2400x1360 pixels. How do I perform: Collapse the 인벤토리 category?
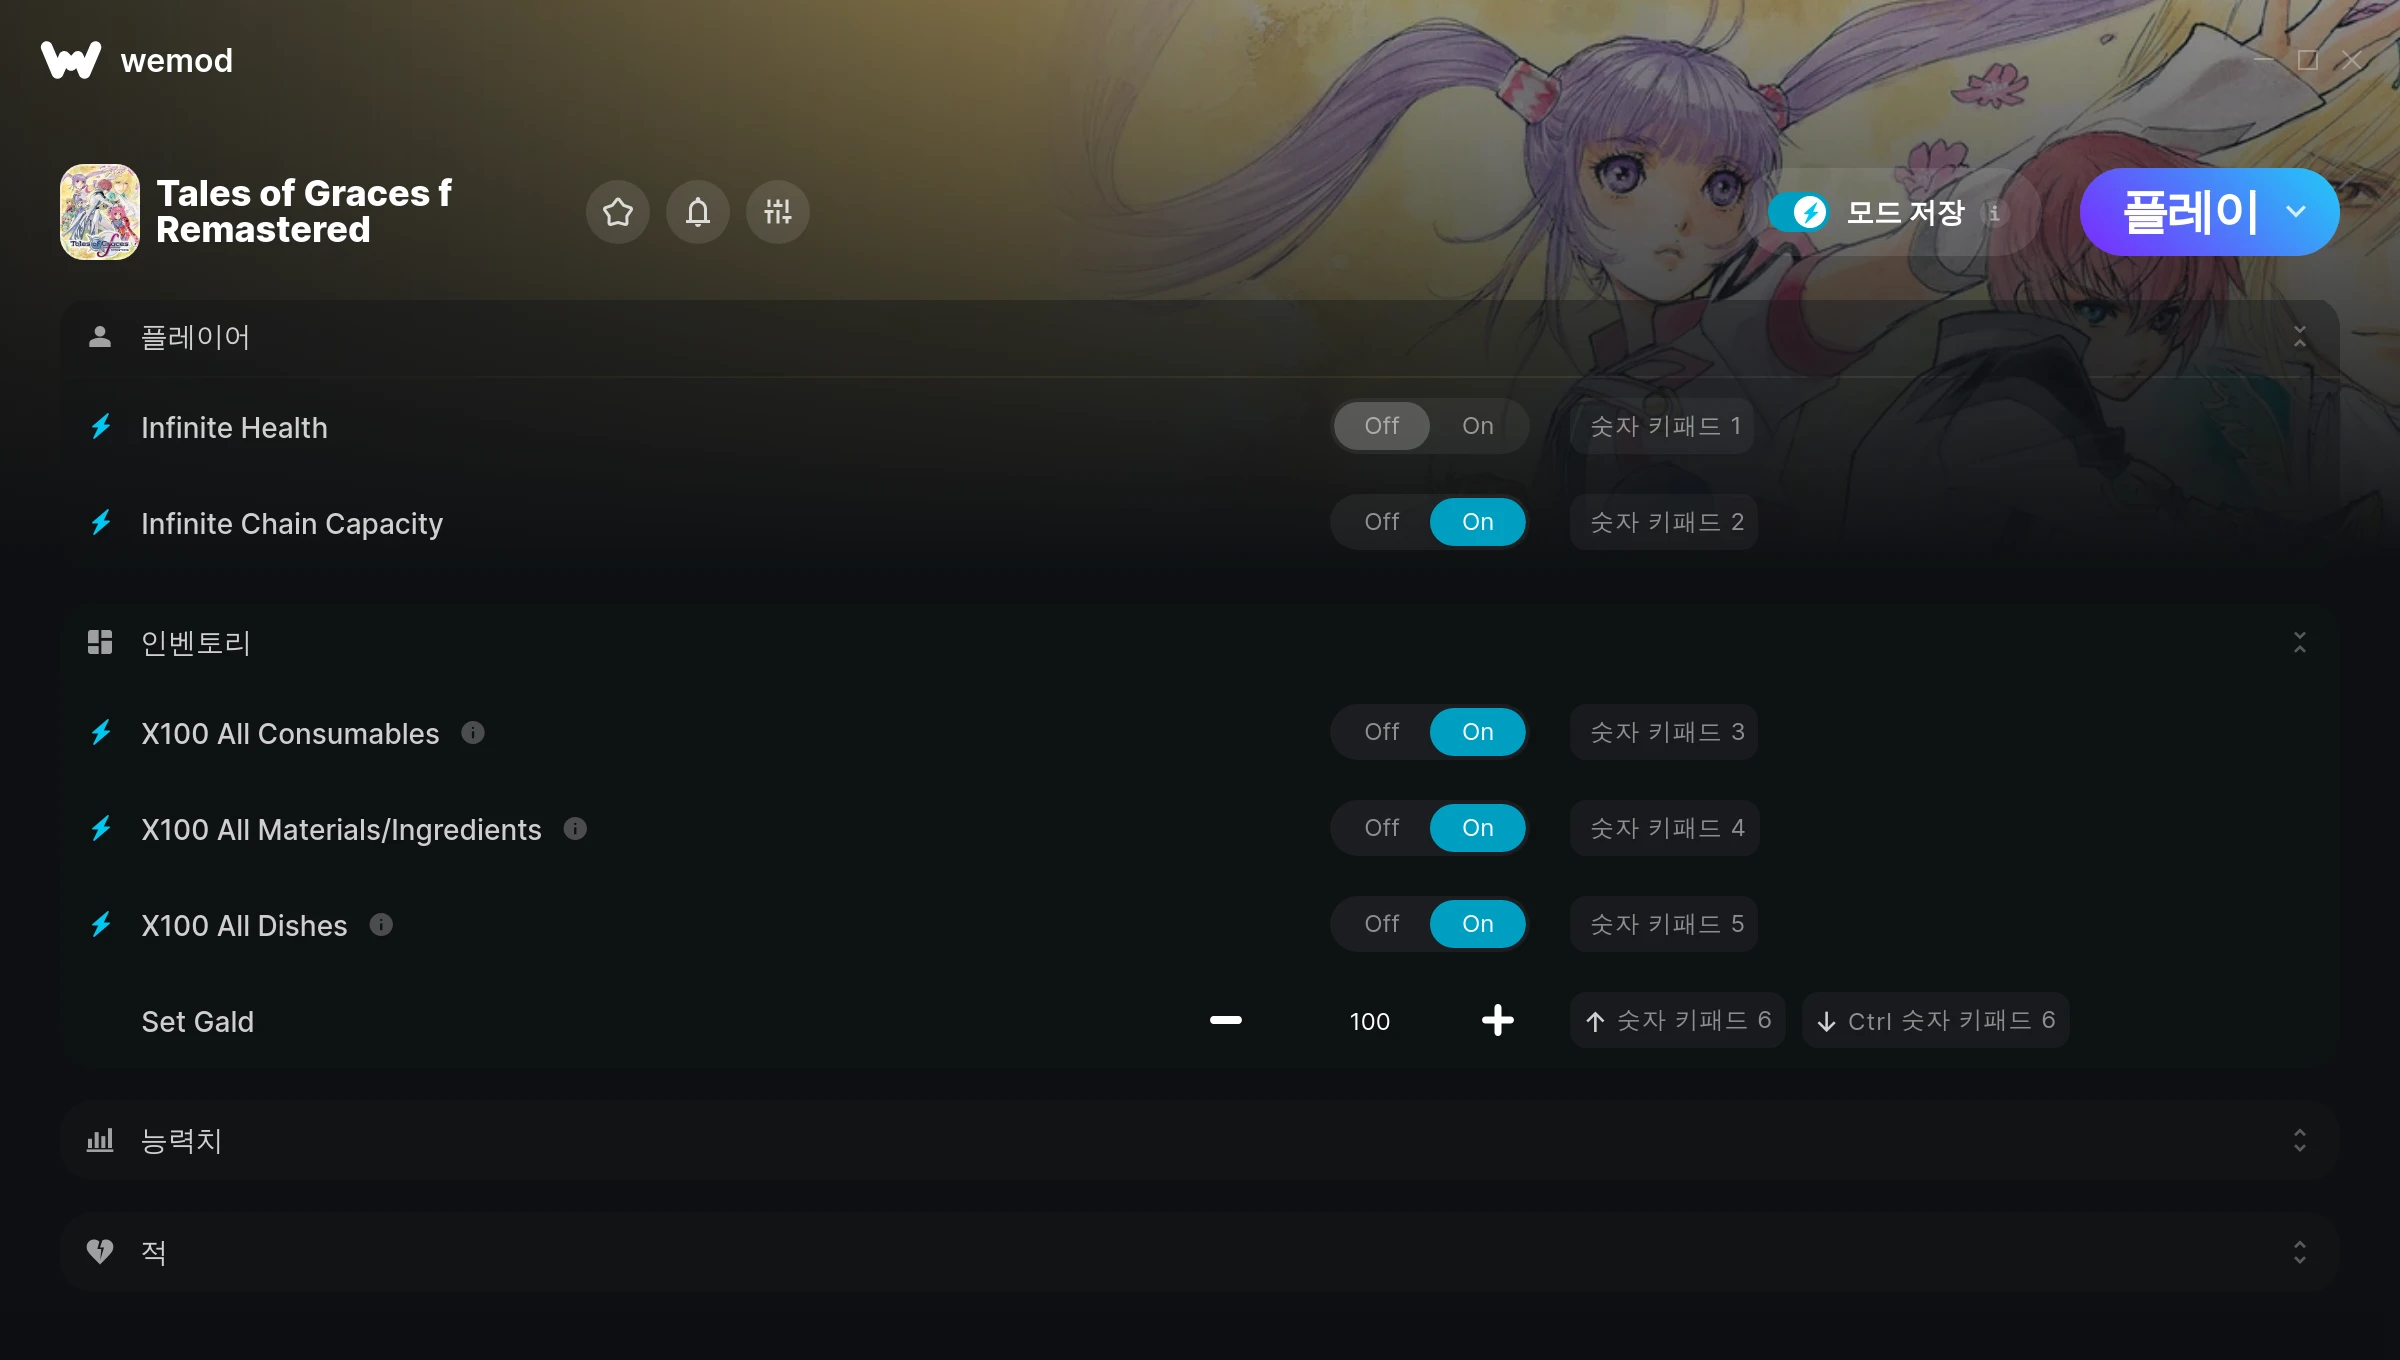(2300, 642)
